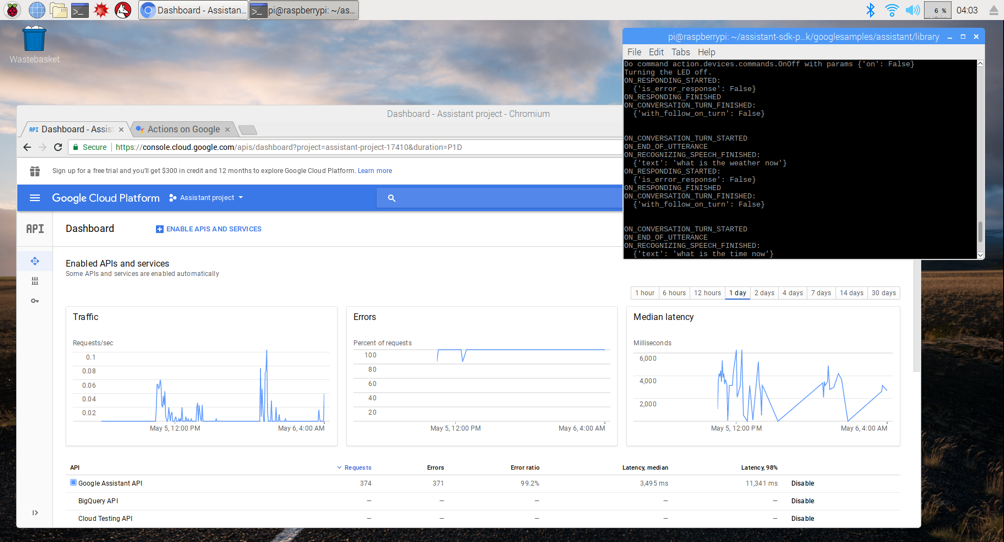Open the Credentials key sidebar icon
Screen dimensions: 1004x542
[x=35, y=301]
